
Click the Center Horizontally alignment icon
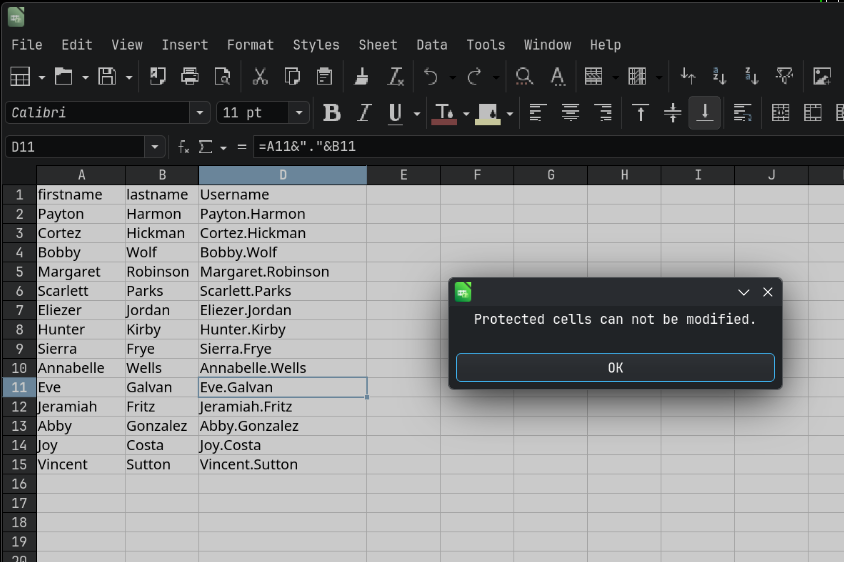tap(570, 113)
